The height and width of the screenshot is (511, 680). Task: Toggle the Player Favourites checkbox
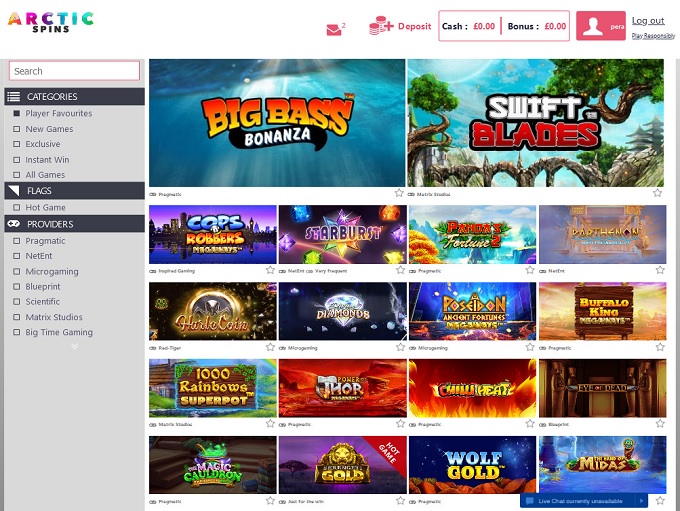16,113
